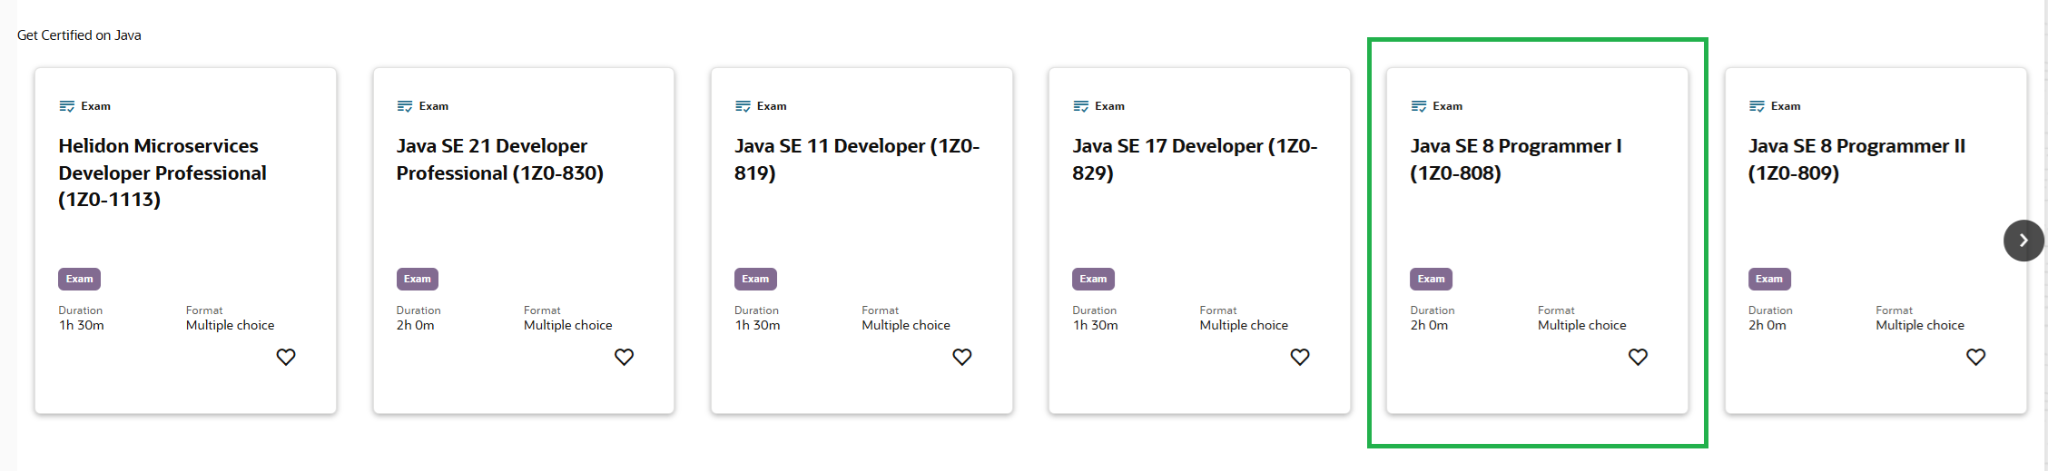Click exam type icon on Java SE 11 card
Image resolution: width=2048 pixels, height=471 pixels.
743,106
